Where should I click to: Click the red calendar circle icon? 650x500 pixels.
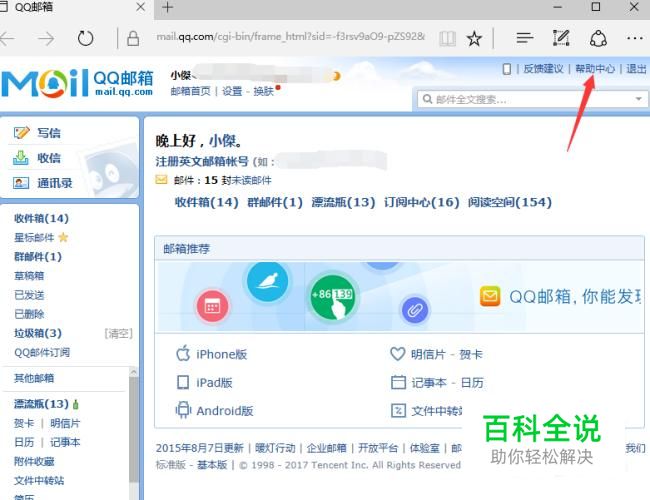pyautogui.click(x=212, y=306)
